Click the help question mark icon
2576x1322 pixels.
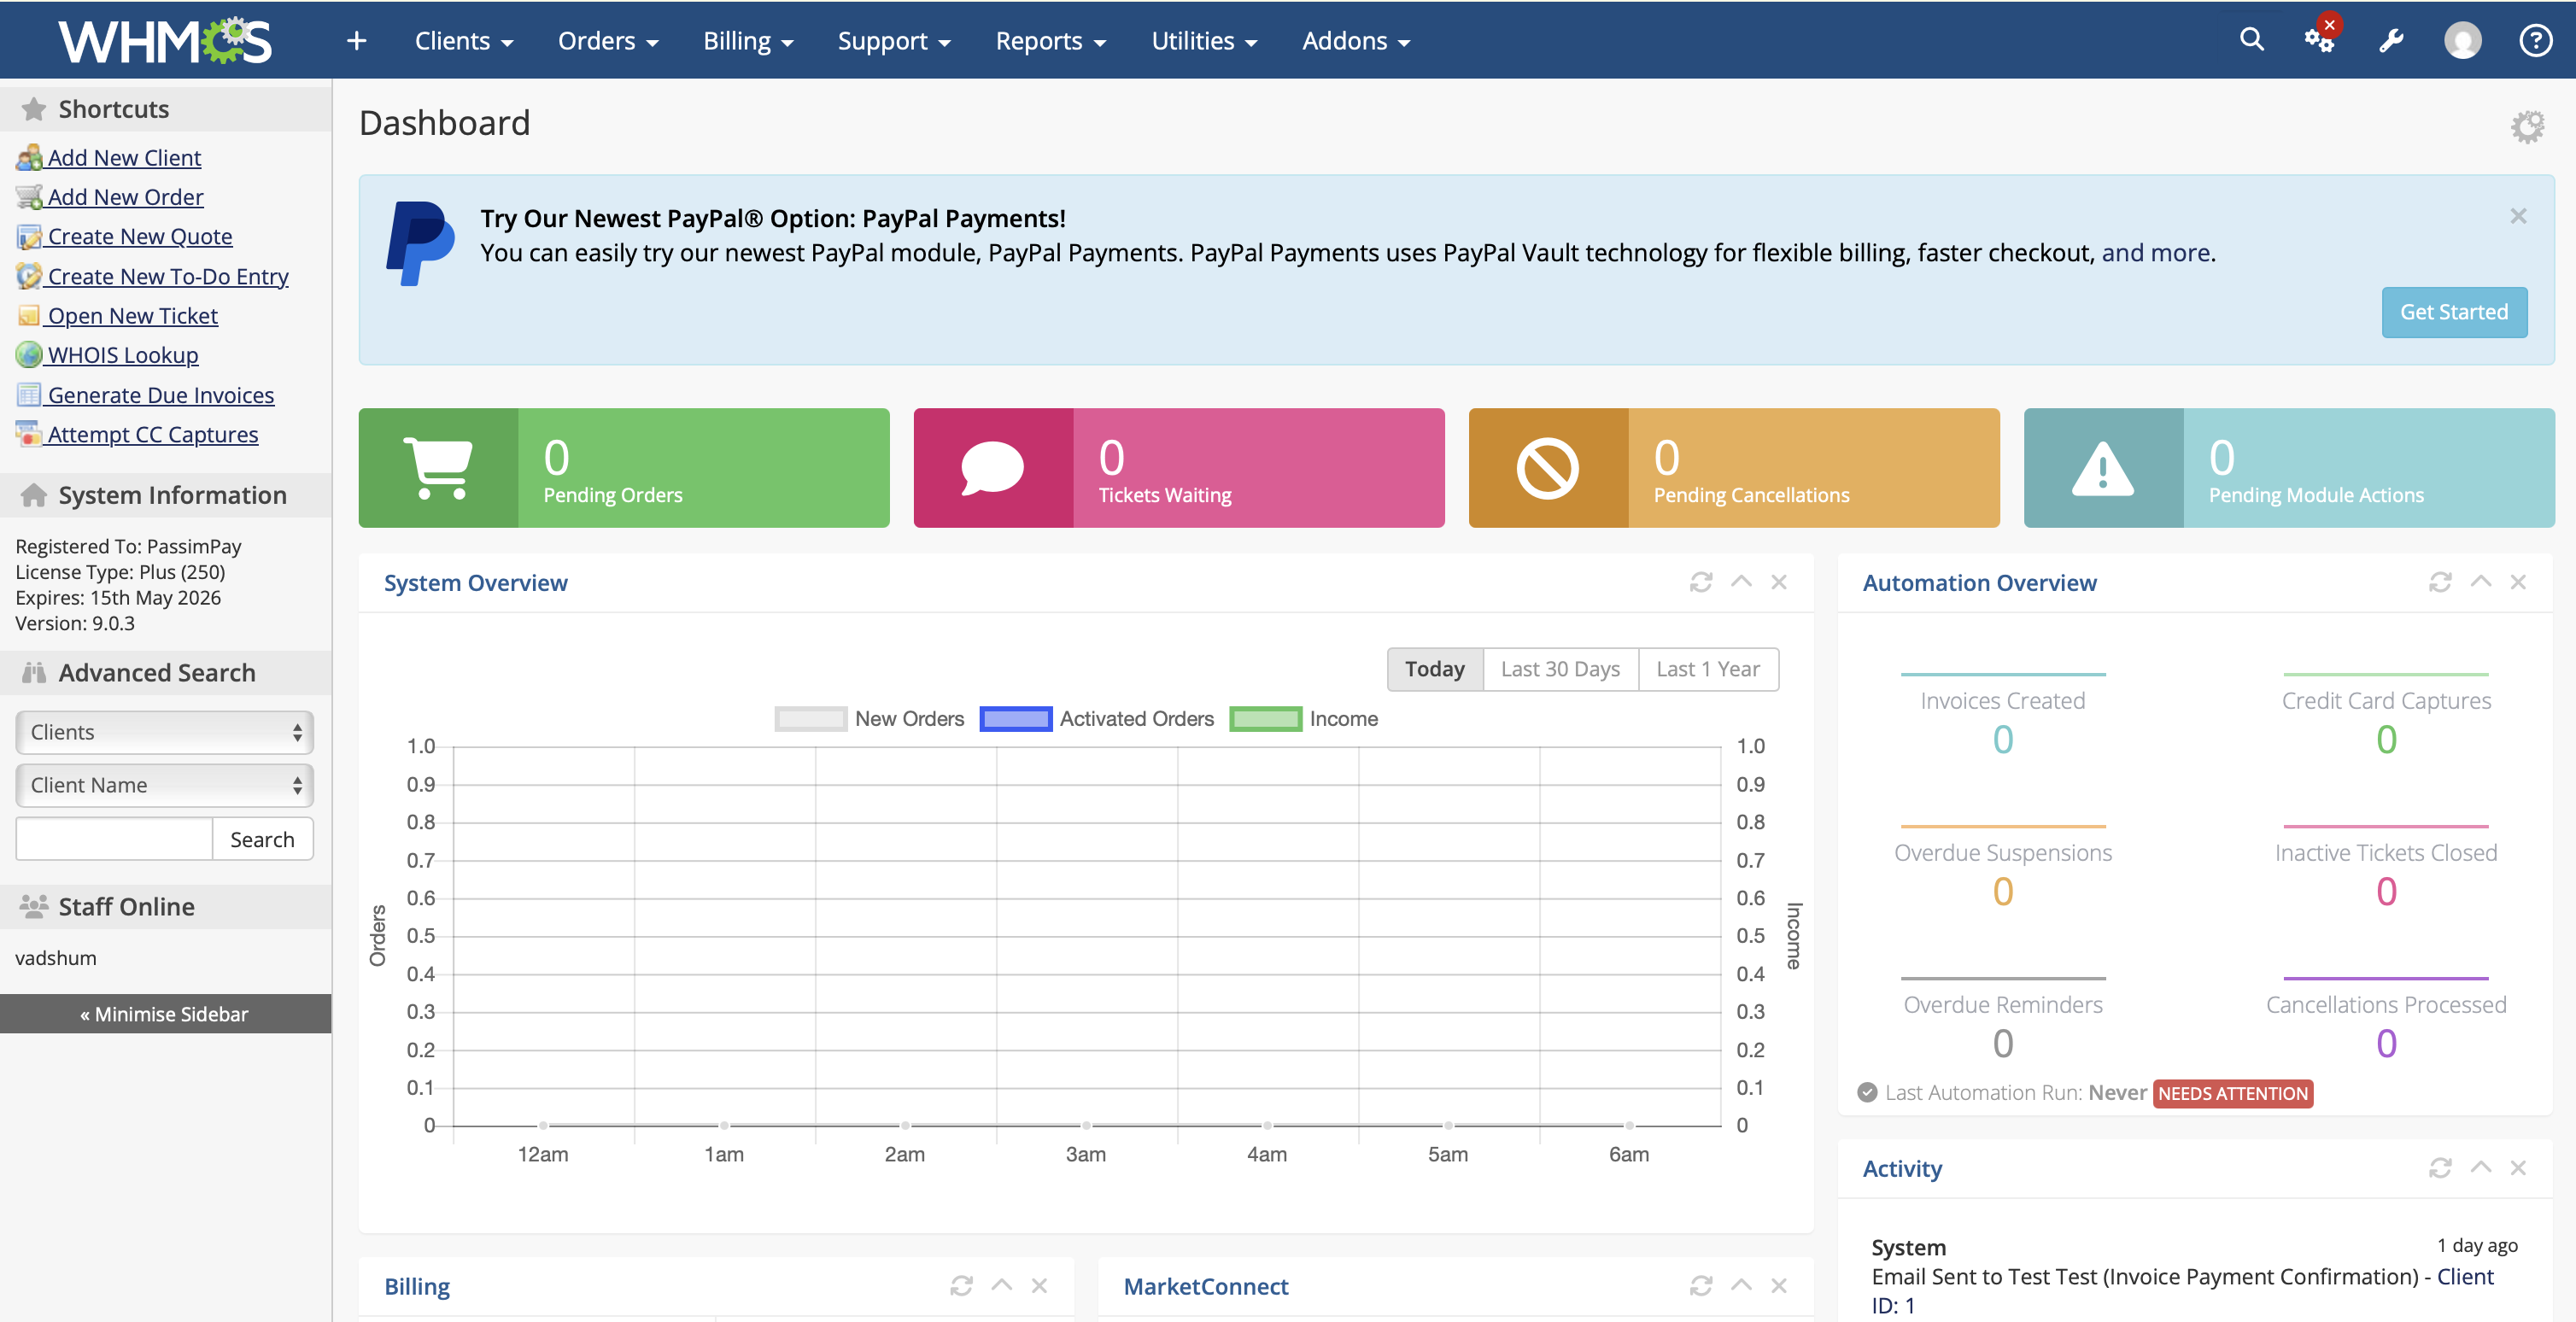pyautogui.click(x=2535, y=41)
